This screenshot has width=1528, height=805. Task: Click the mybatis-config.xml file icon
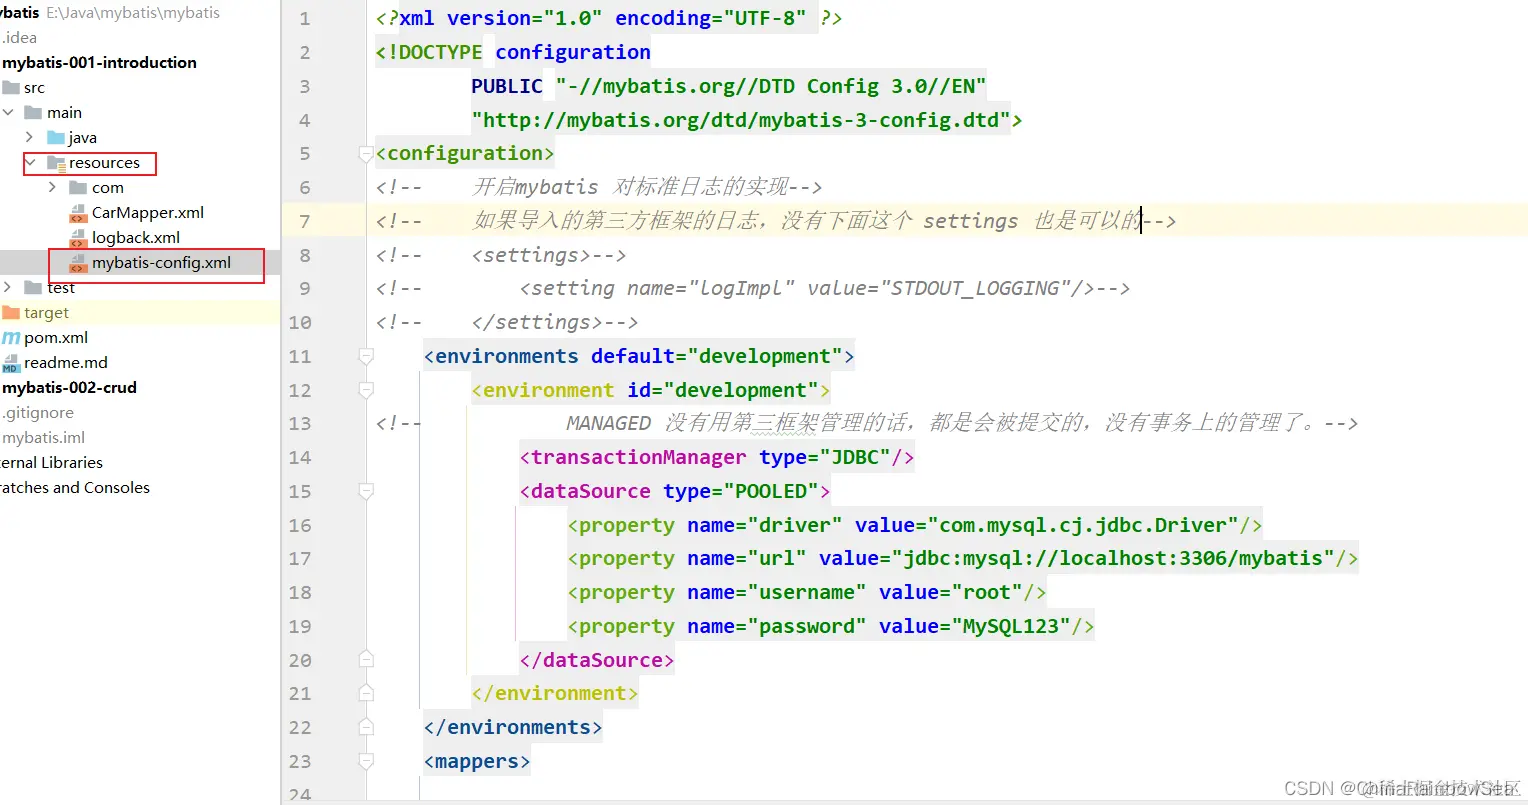point(78,263)
